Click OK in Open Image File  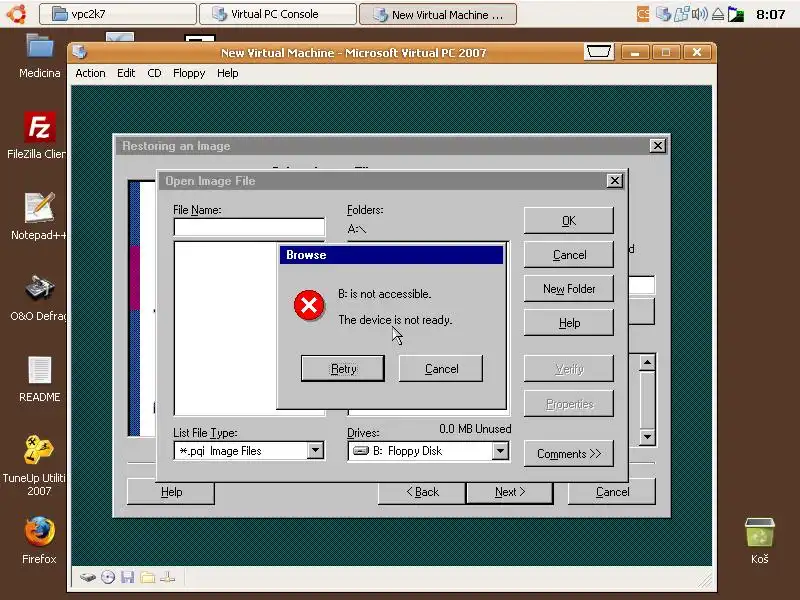pos(568,220)
